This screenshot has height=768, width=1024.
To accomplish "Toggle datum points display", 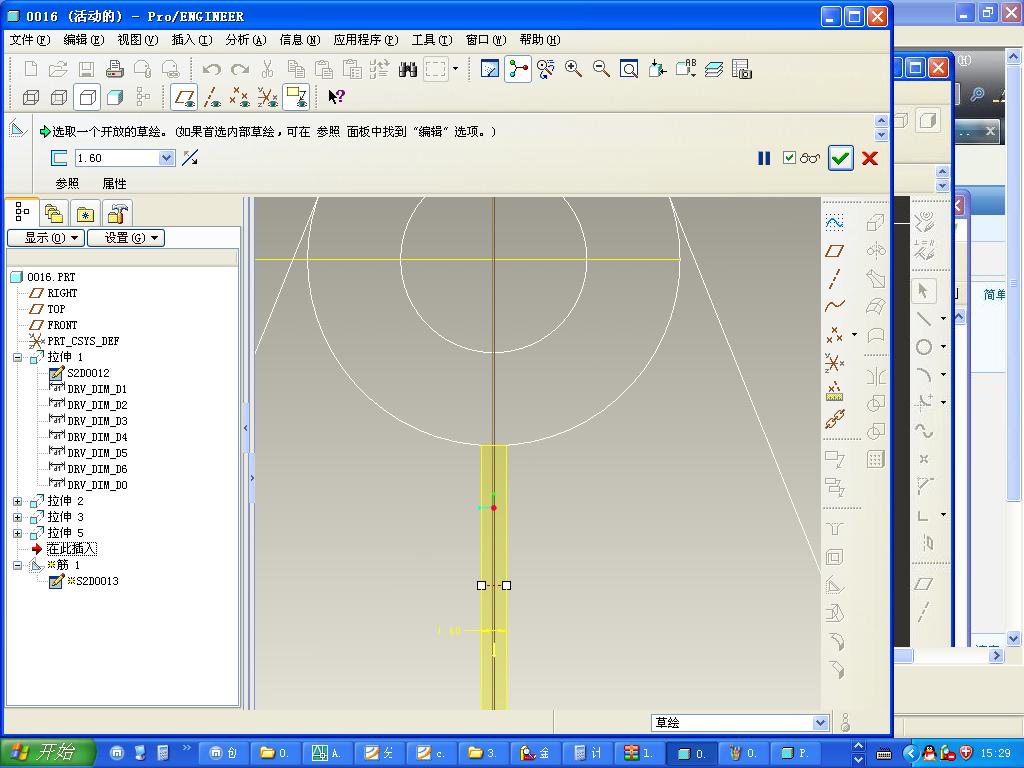I will click(x=239, y=98).
